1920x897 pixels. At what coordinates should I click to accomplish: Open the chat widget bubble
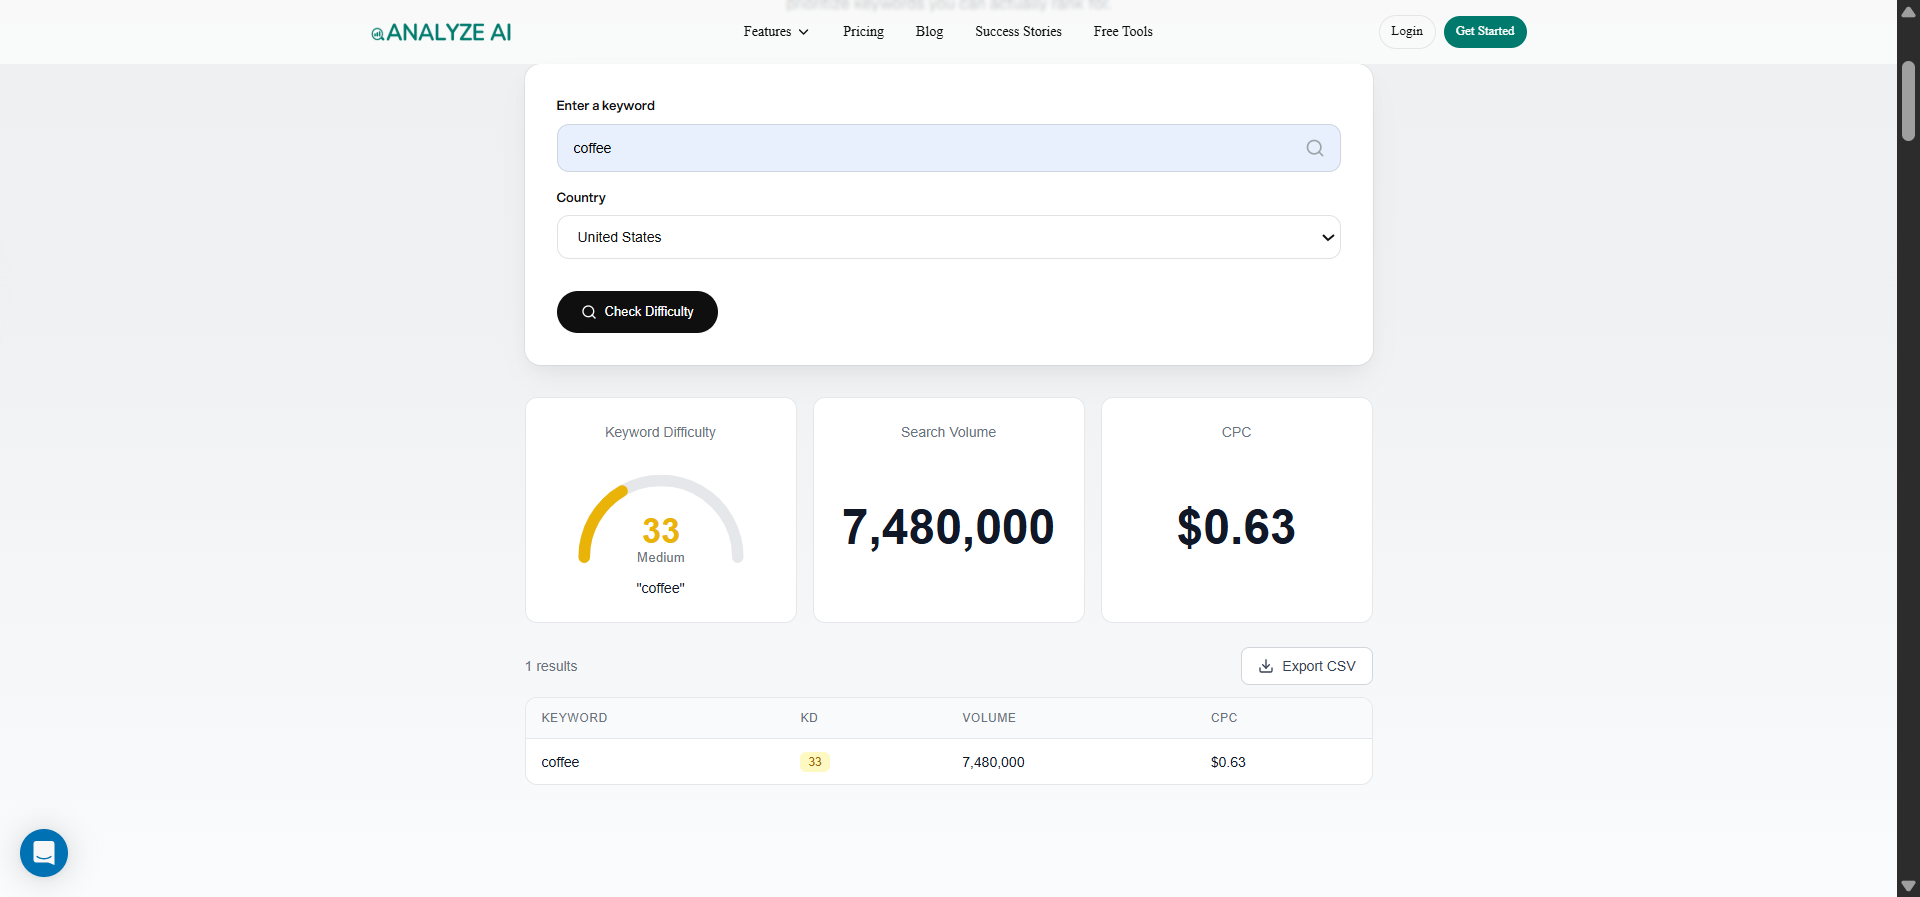44,853
